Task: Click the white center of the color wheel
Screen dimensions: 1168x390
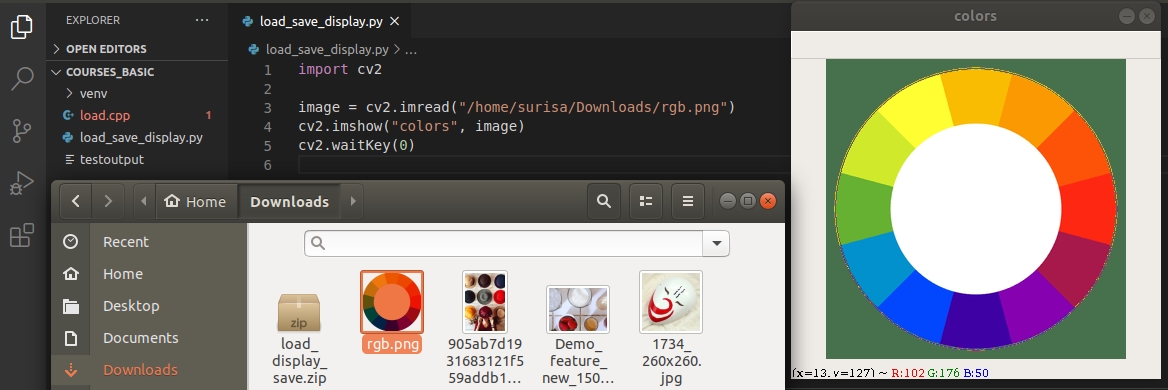Action: pos(976,209)
